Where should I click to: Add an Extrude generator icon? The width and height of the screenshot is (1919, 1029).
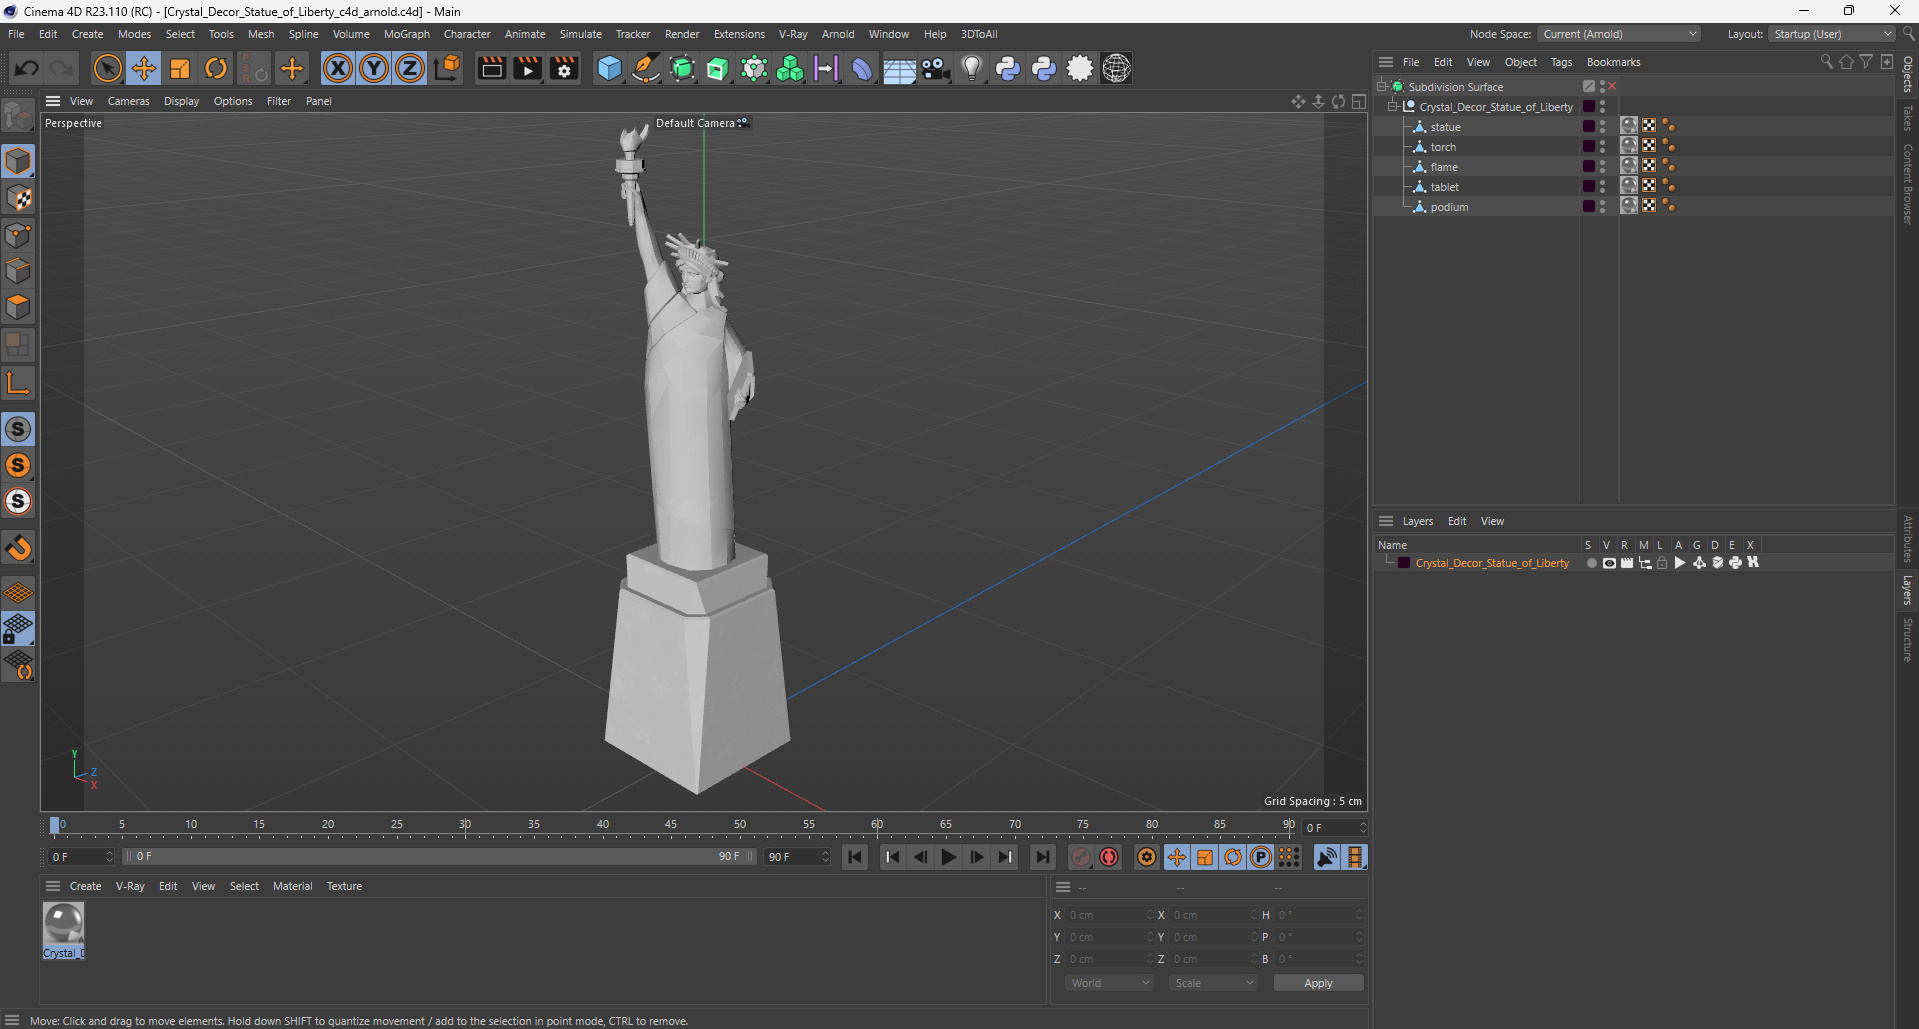(718, 68)
